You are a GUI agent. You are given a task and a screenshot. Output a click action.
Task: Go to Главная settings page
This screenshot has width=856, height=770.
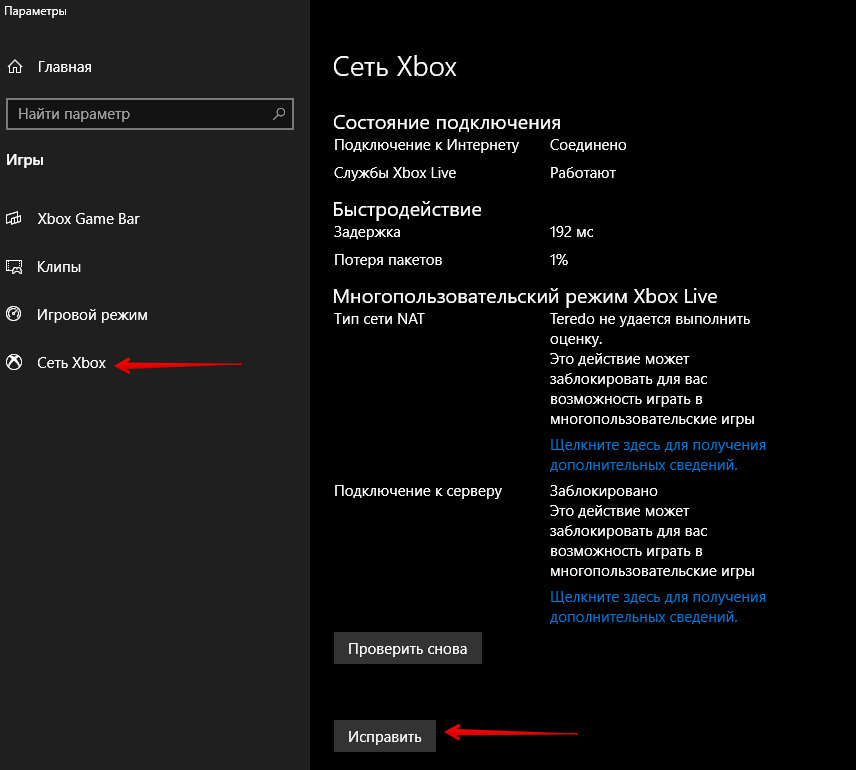(64, 67)
